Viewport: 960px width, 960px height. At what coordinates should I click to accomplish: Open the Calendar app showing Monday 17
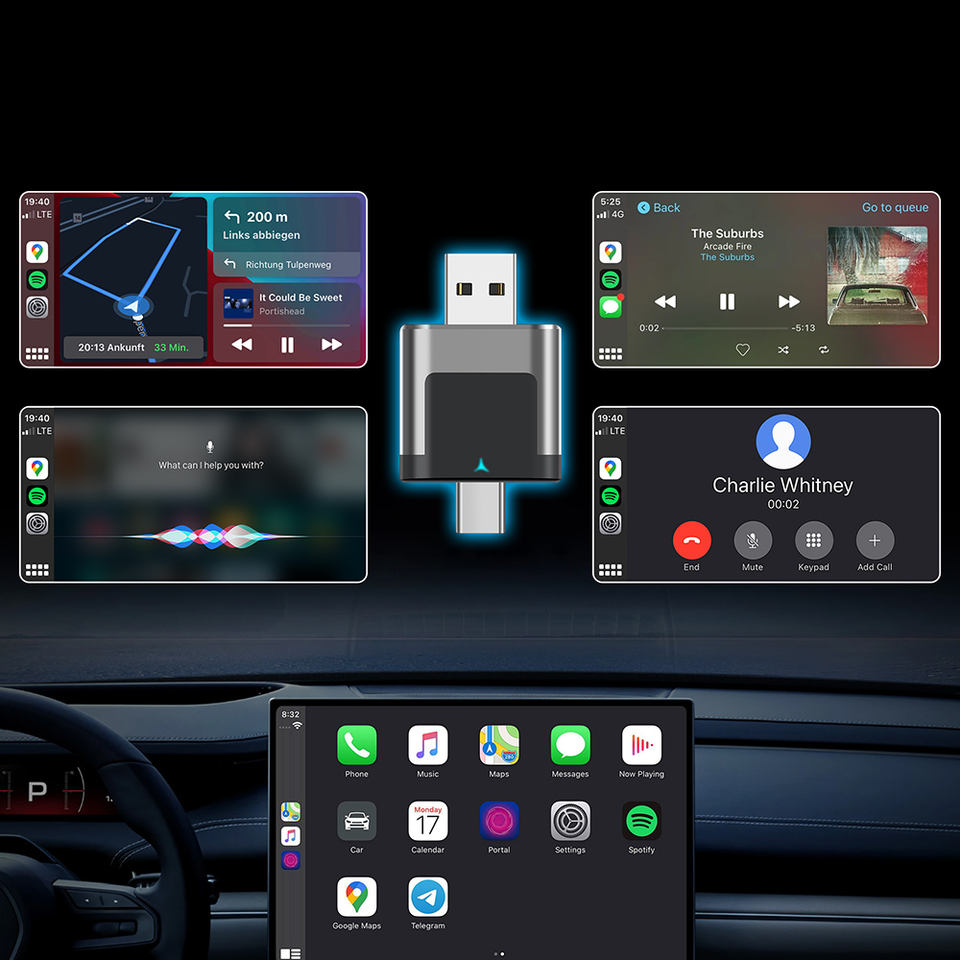[427, 820]
